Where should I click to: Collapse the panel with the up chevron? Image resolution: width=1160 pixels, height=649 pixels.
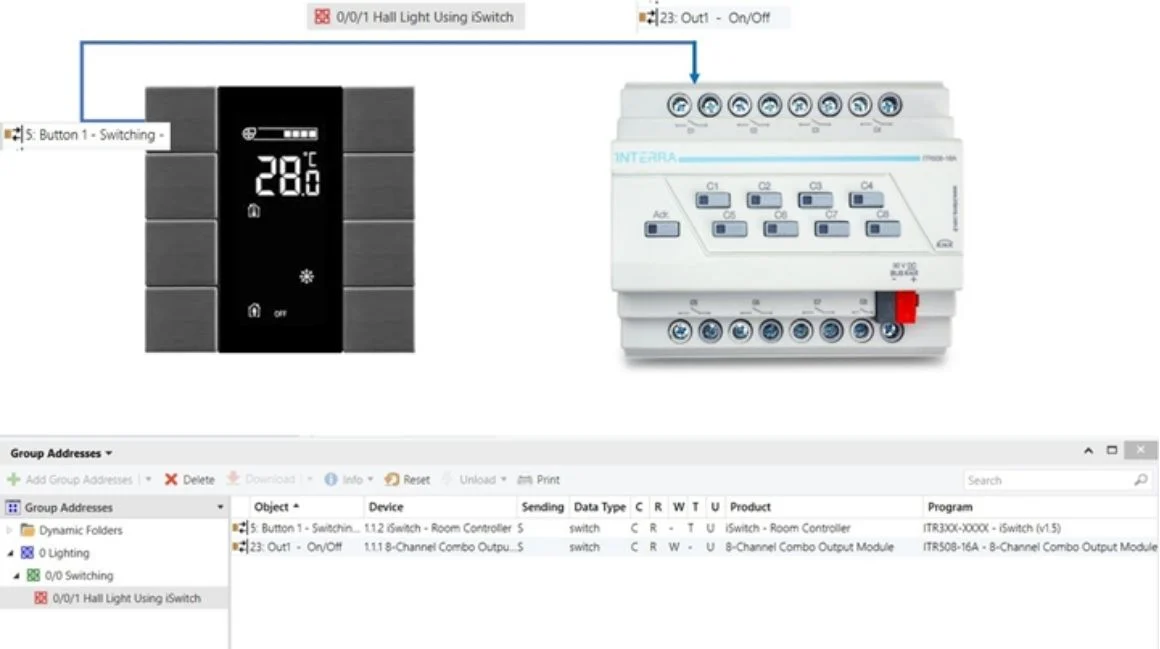tap(1088, 451)
